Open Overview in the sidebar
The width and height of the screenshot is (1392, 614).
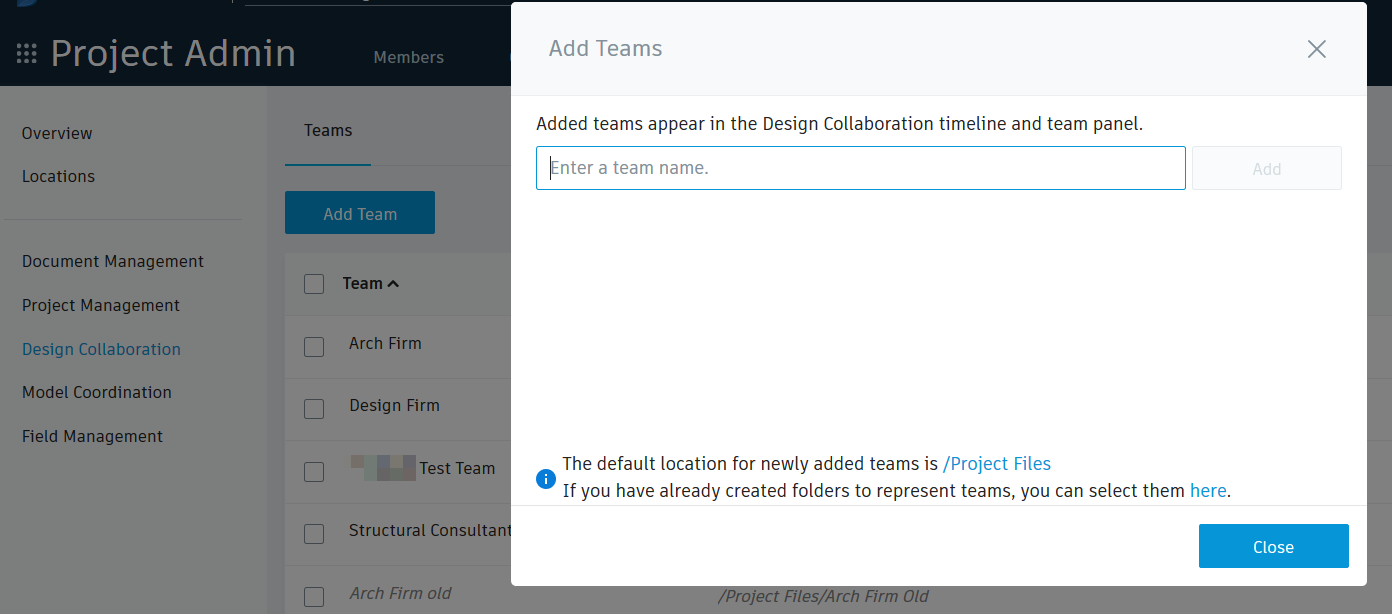click(57, 133)
